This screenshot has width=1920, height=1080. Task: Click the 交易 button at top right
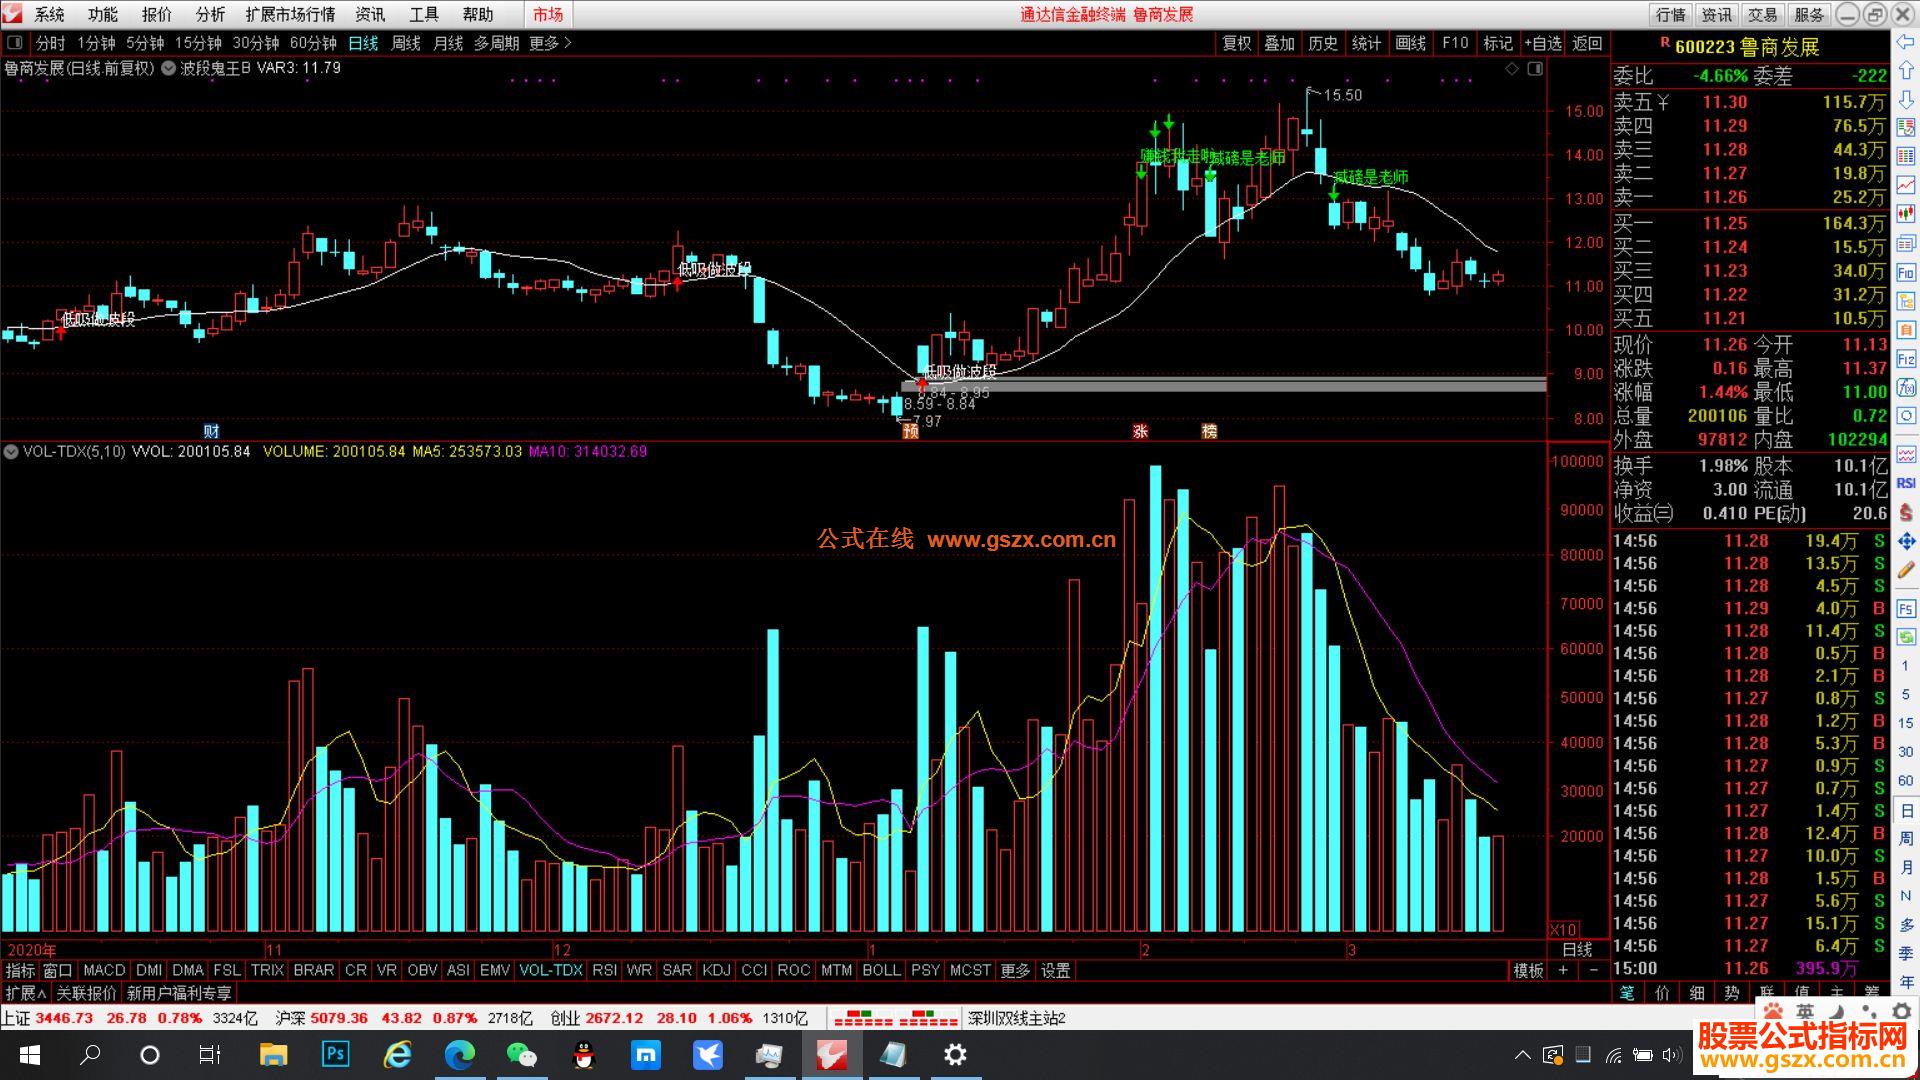(1762, 14)
